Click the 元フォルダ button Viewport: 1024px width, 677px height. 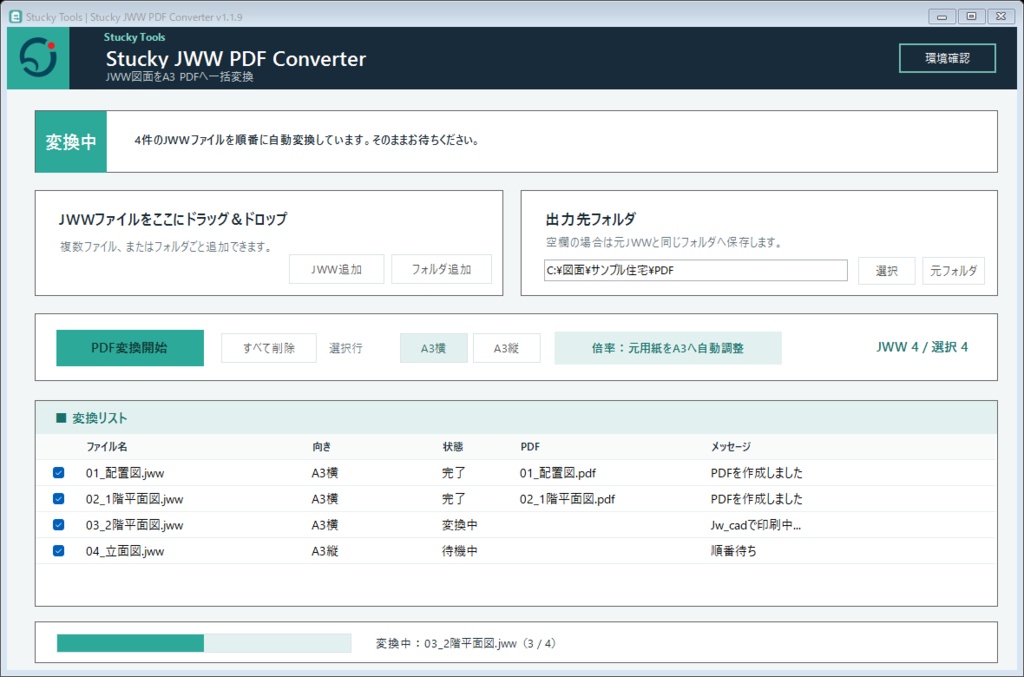click(x=953, y=270)
